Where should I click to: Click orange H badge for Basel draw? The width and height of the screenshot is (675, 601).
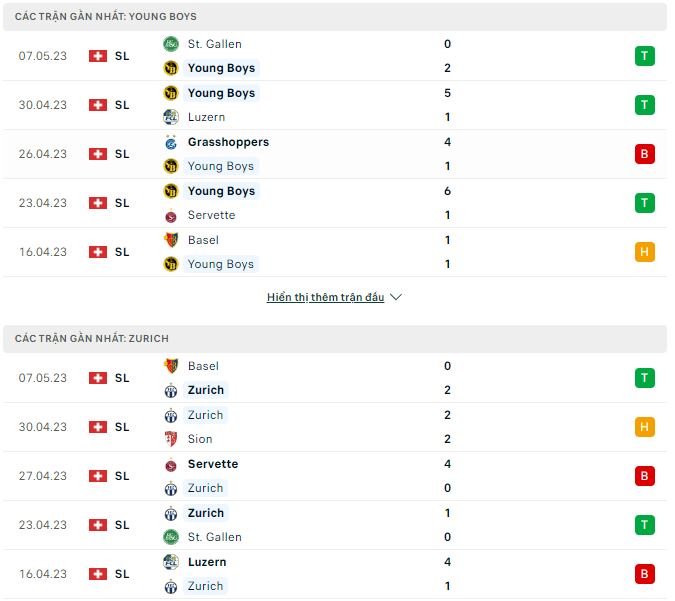(x=645, y=252)
